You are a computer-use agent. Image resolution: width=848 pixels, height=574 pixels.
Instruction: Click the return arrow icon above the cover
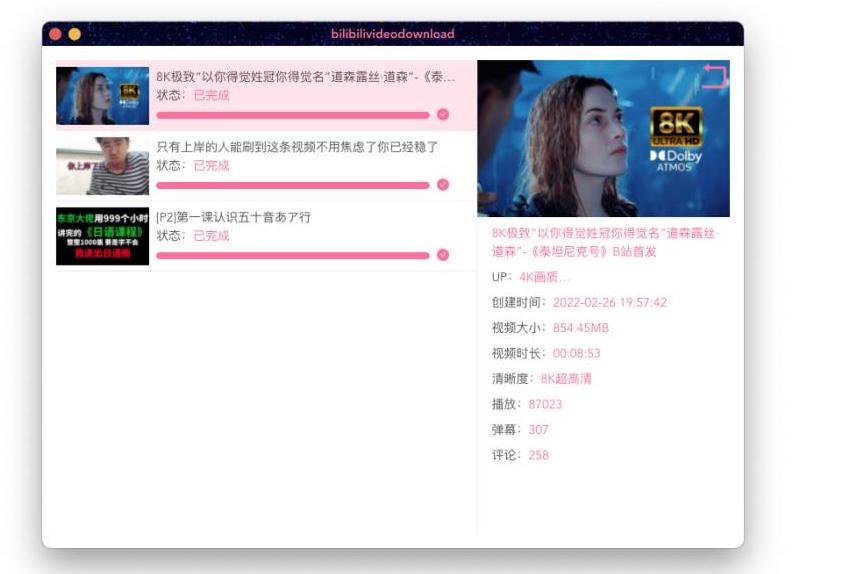coord(714,76)
